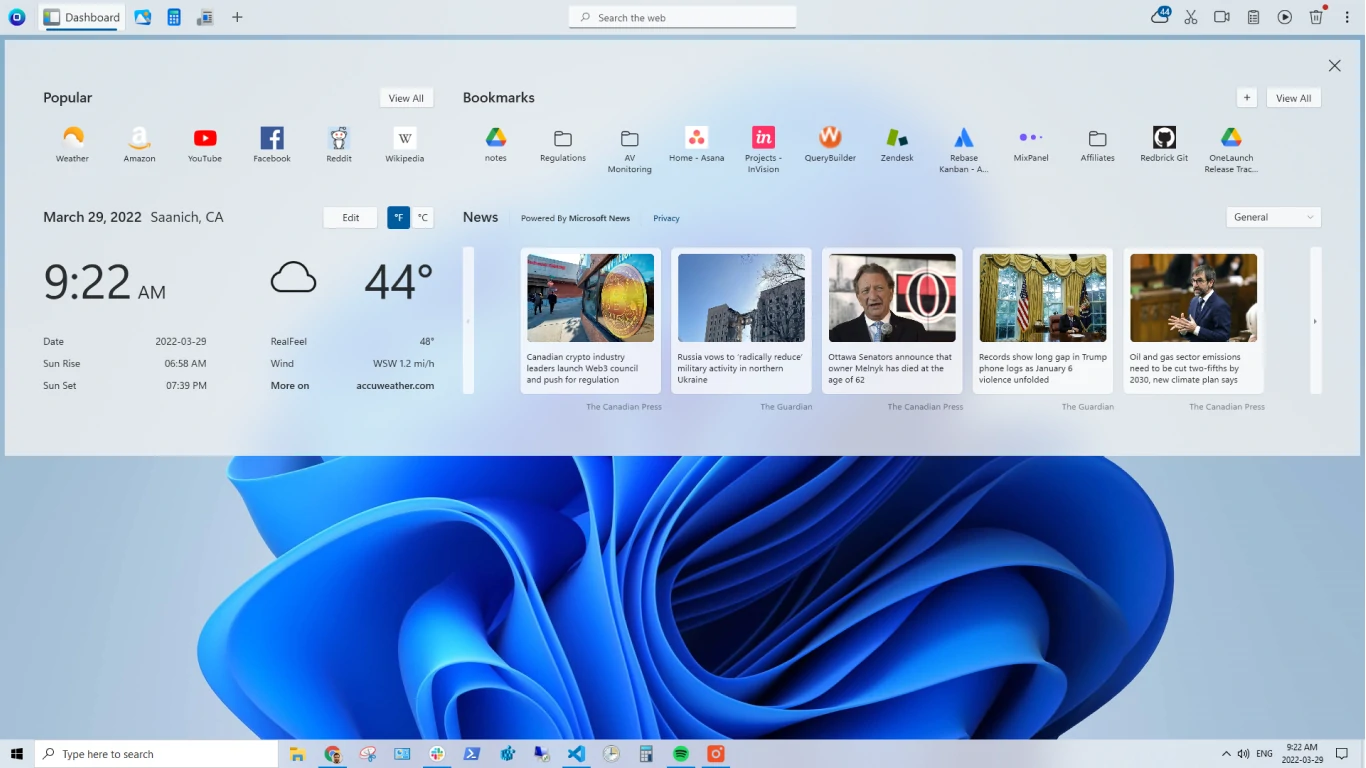
Task: Open a new tab with plus button
Action: (237, 17)
